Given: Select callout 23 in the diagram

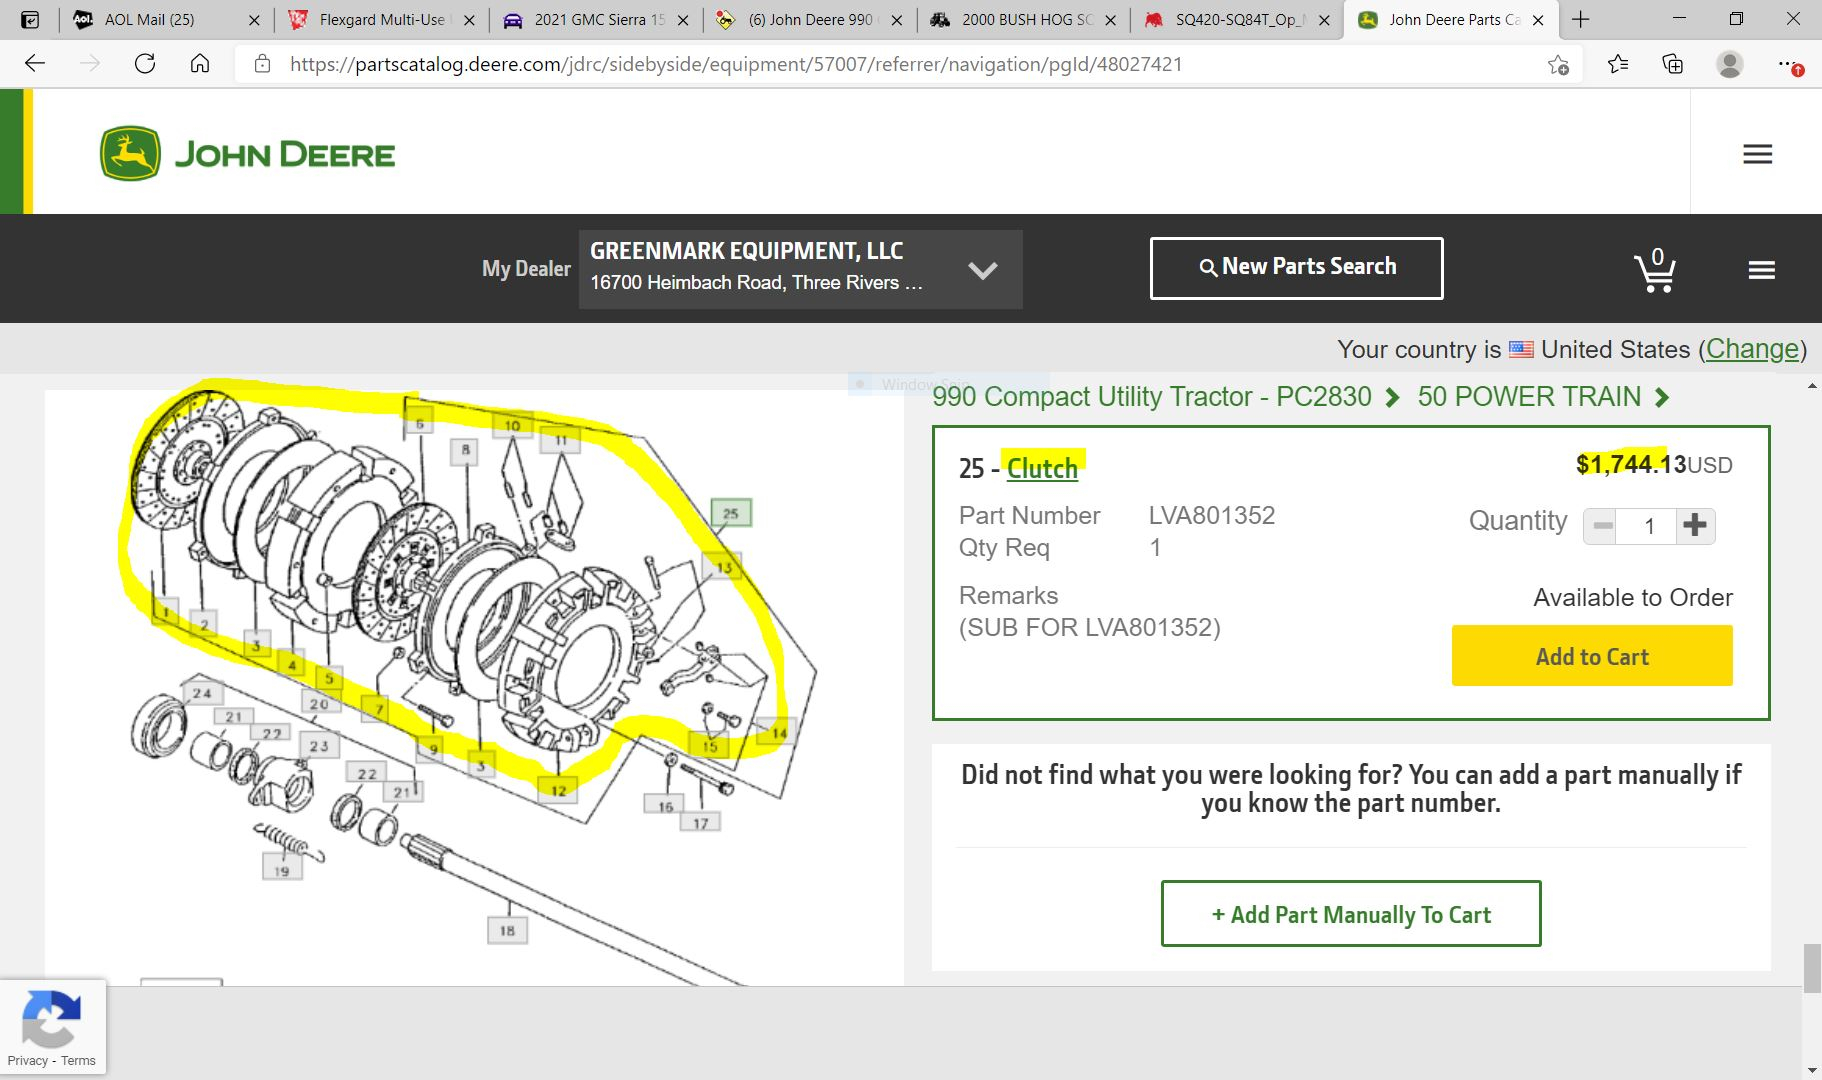Looking at the screenshot, I should (x=319, y=746).
